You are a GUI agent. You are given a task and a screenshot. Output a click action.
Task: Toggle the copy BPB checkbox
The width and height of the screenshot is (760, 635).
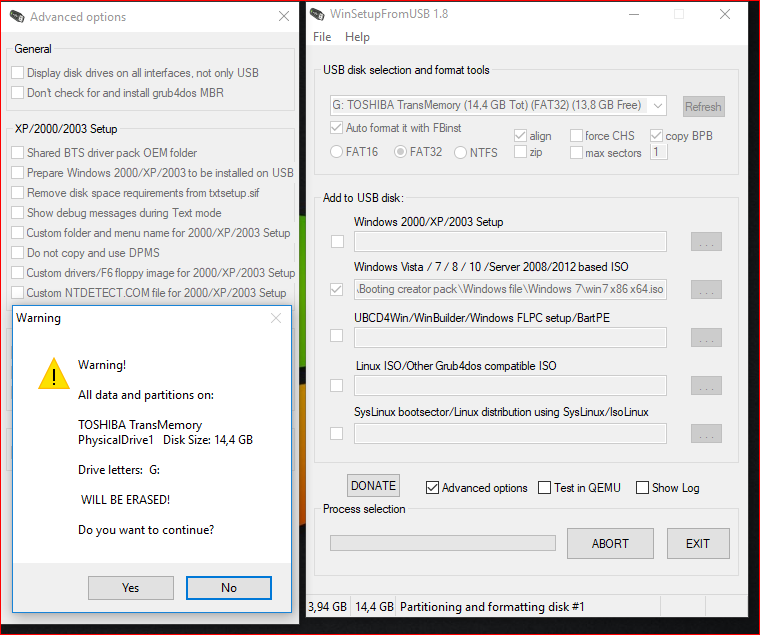tap(656, 136)
